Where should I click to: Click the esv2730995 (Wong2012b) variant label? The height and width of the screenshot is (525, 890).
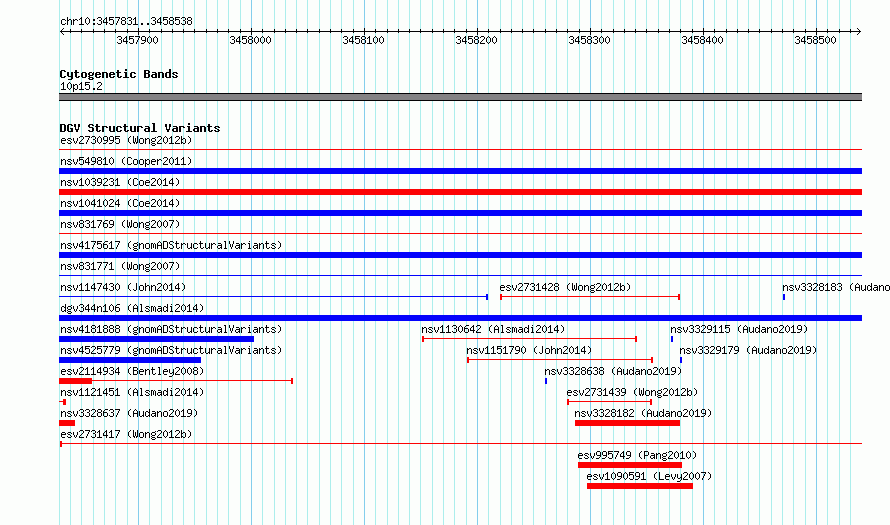pyautogui.click(x=126, y=140)
